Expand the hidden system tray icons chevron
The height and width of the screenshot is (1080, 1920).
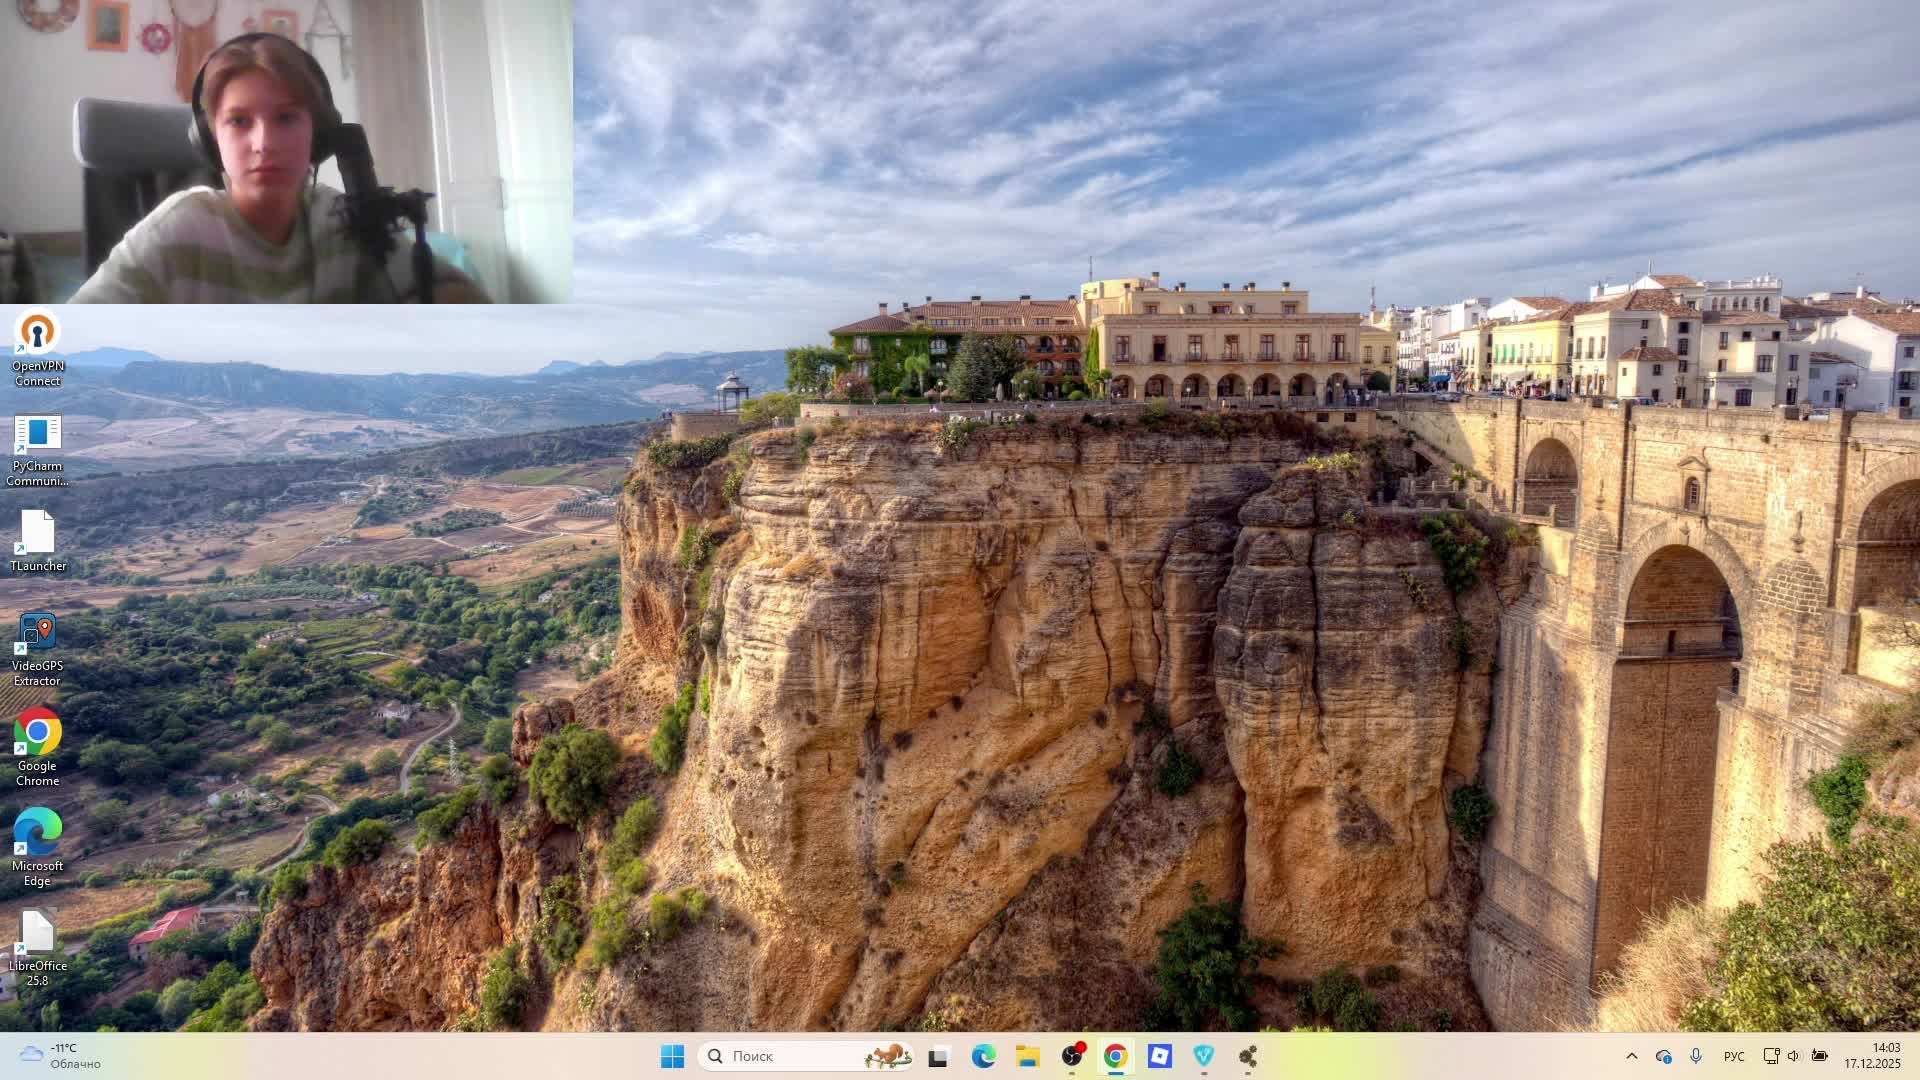click(1632, 1056)
